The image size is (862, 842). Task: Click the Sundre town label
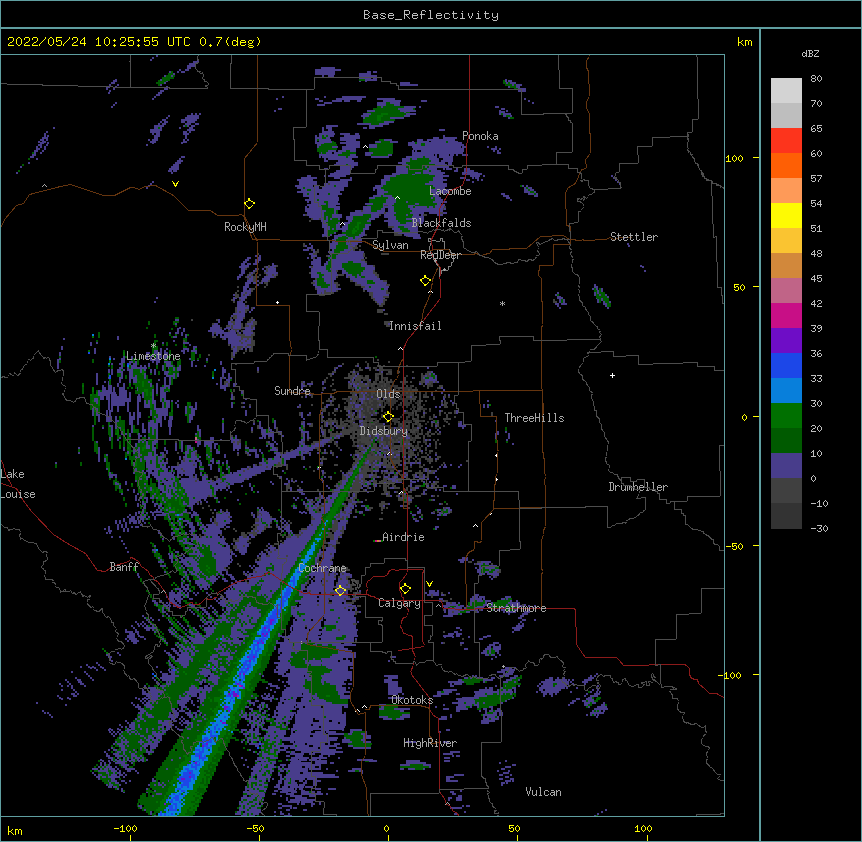[292, 391]
